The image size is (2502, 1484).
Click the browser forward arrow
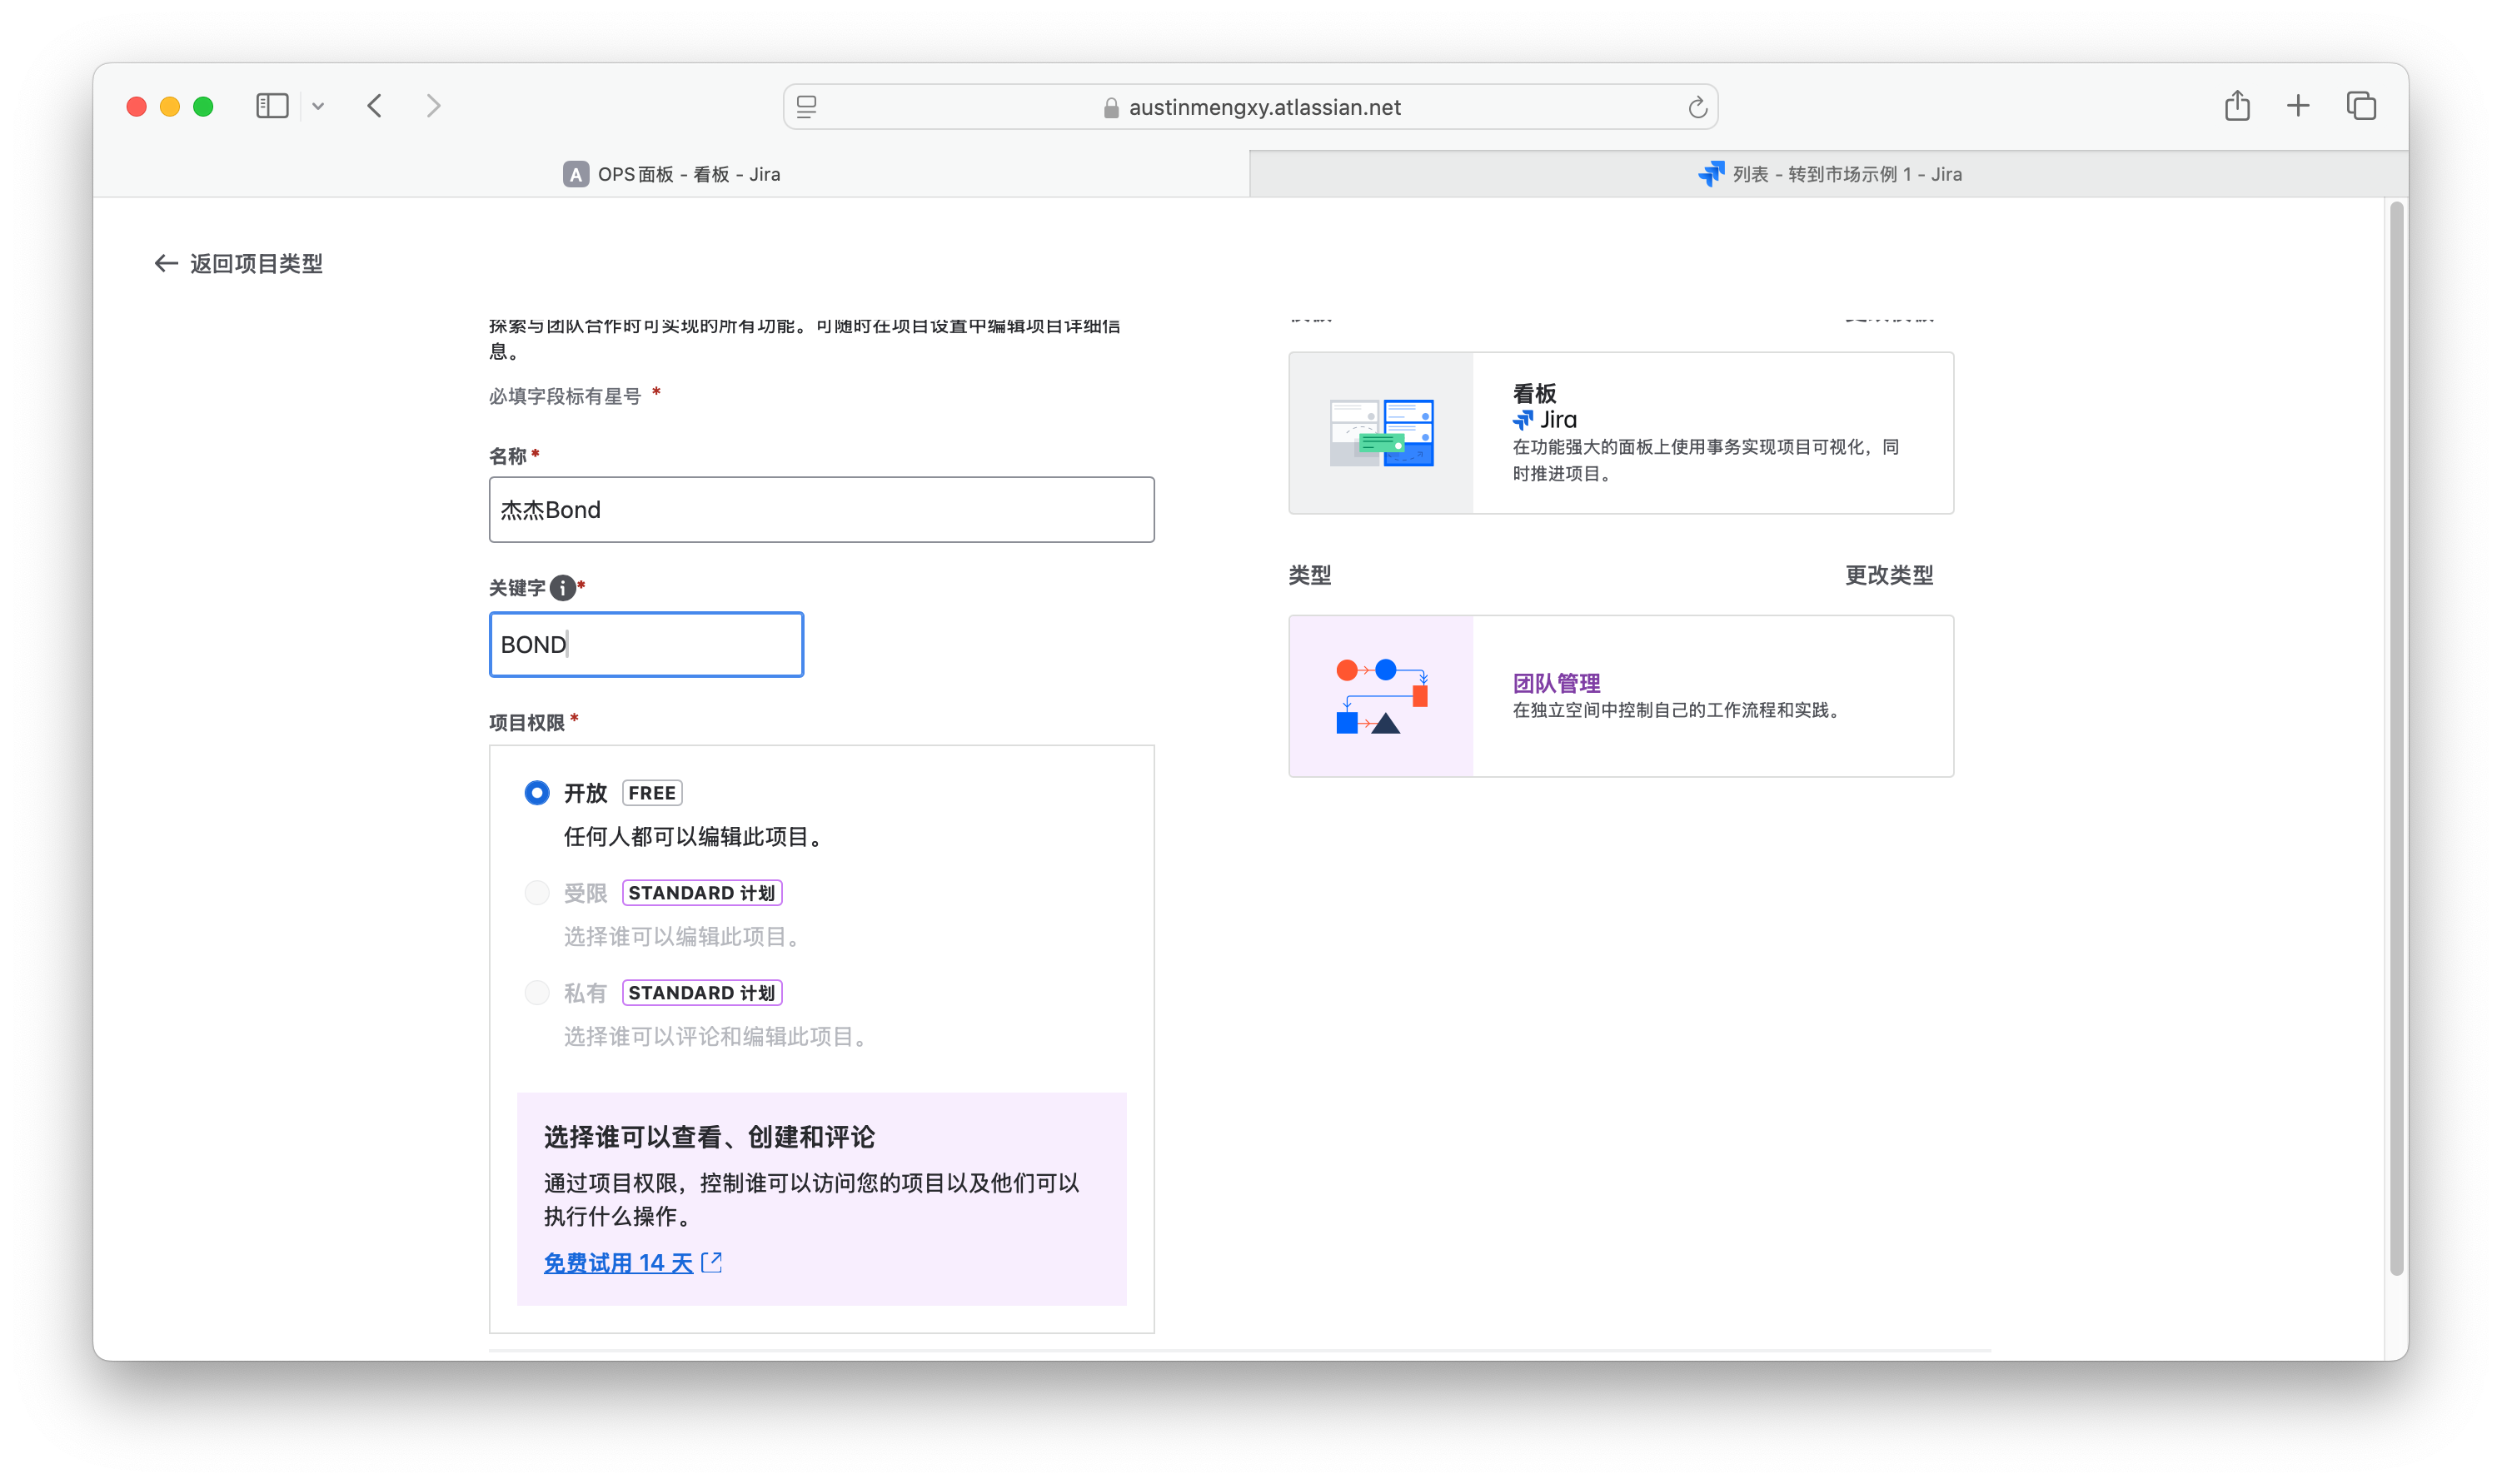point(433,106)
